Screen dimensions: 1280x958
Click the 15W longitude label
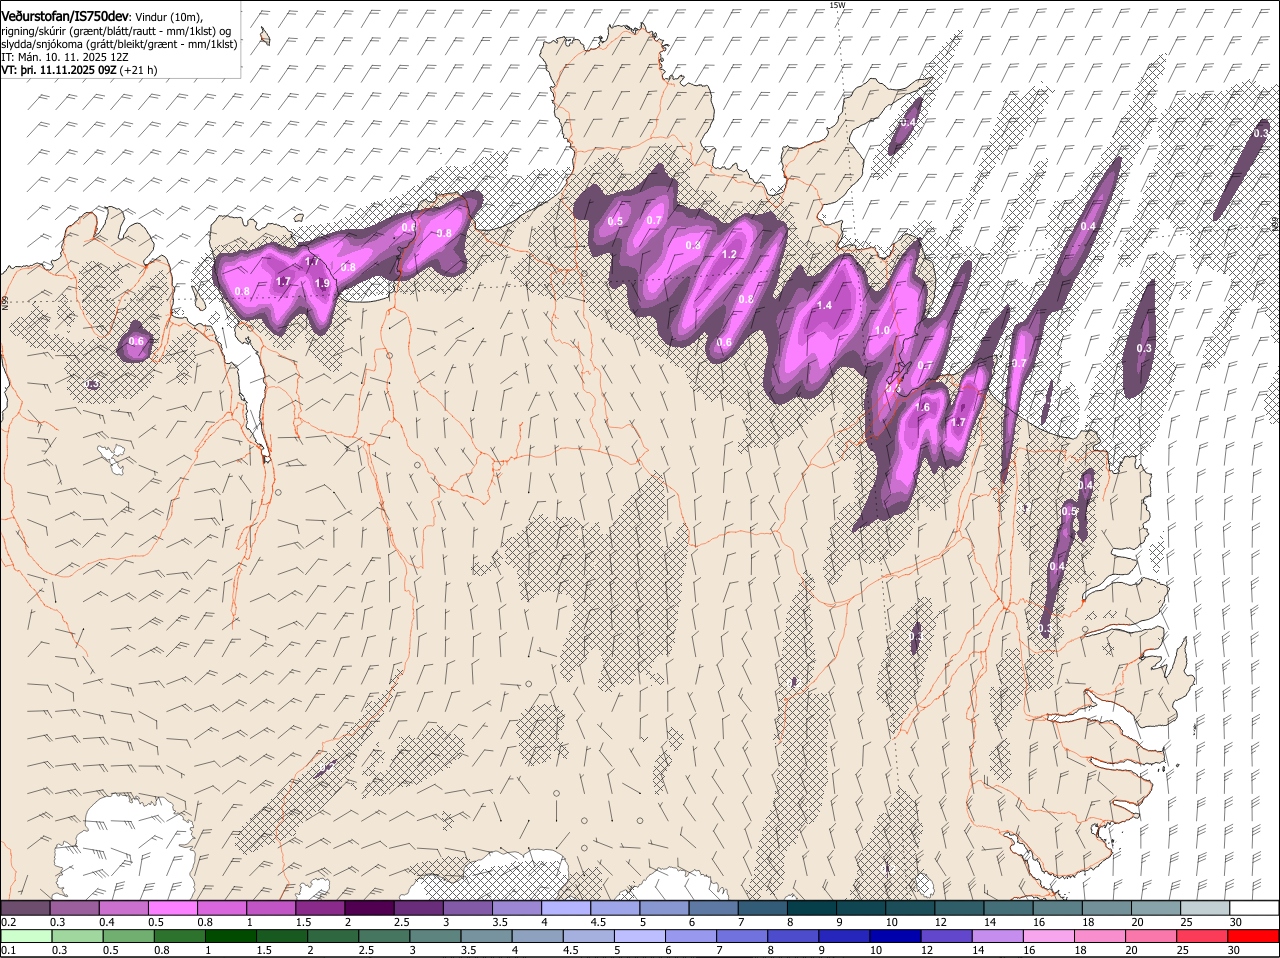(x=837, y=5)
